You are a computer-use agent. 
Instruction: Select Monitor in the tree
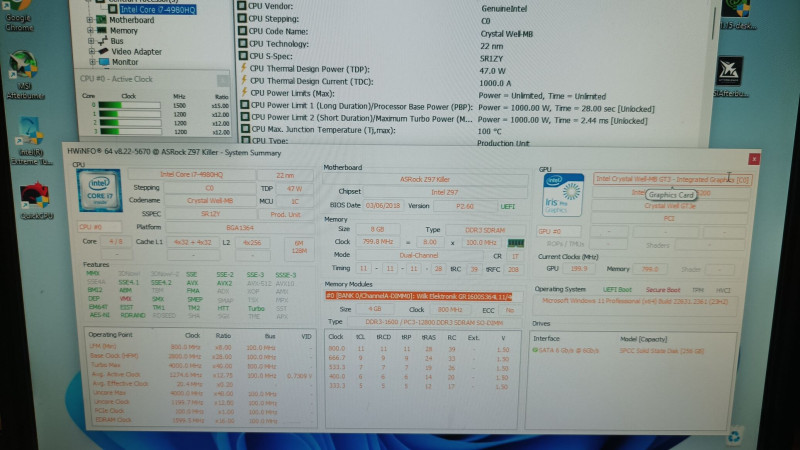click(125, 62)
